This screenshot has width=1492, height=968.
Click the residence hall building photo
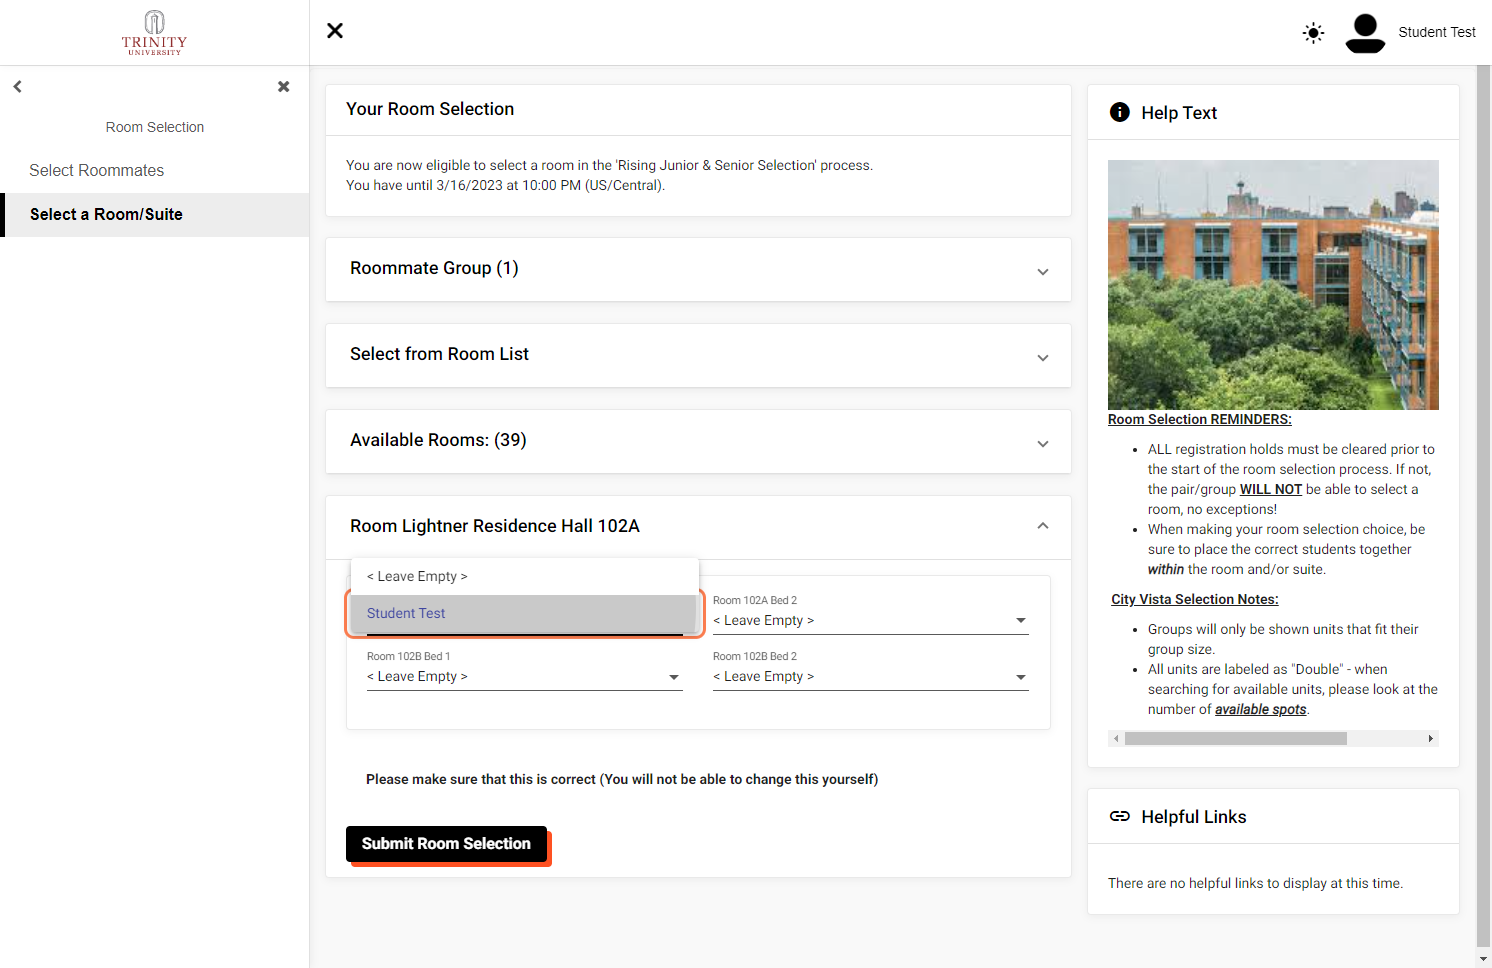1273,285
